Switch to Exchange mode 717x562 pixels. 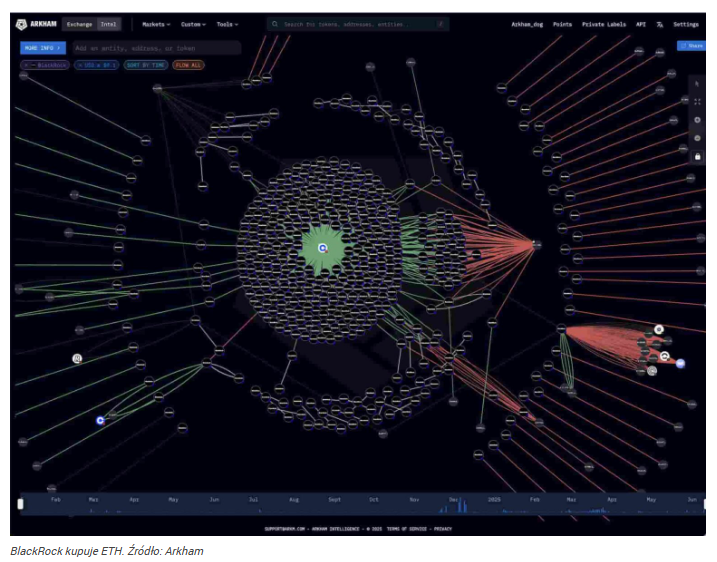coord(79,25)
